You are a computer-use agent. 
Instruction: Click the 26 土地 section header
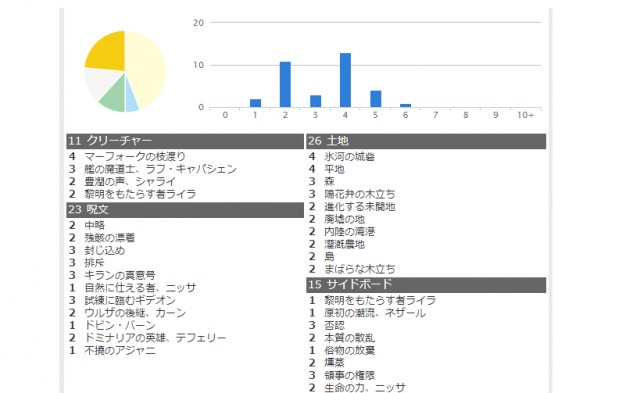point(426,141)
